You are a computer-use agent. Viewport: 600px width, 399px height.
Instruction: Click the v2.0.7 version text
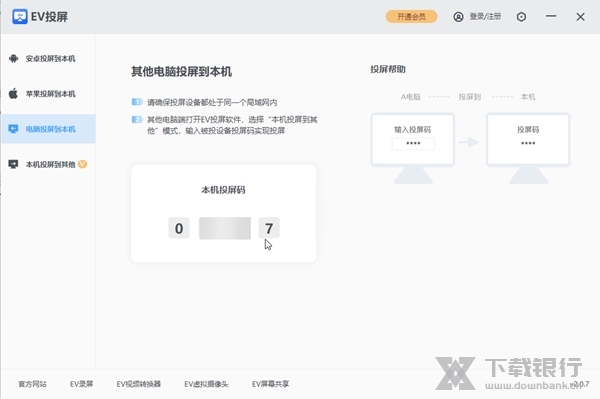click(579, 384)
